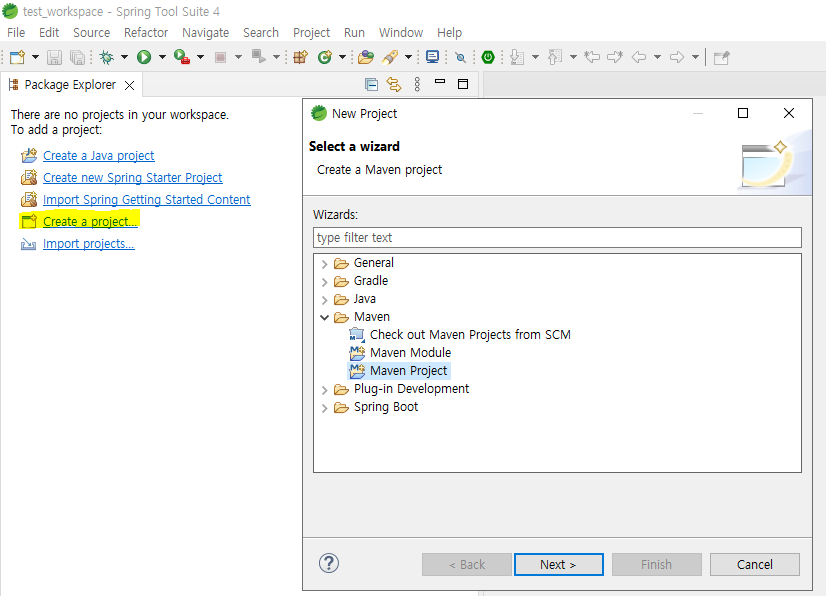Click the Import projects... link
This screenshot has width=826, height=596.
click(88, 244)
